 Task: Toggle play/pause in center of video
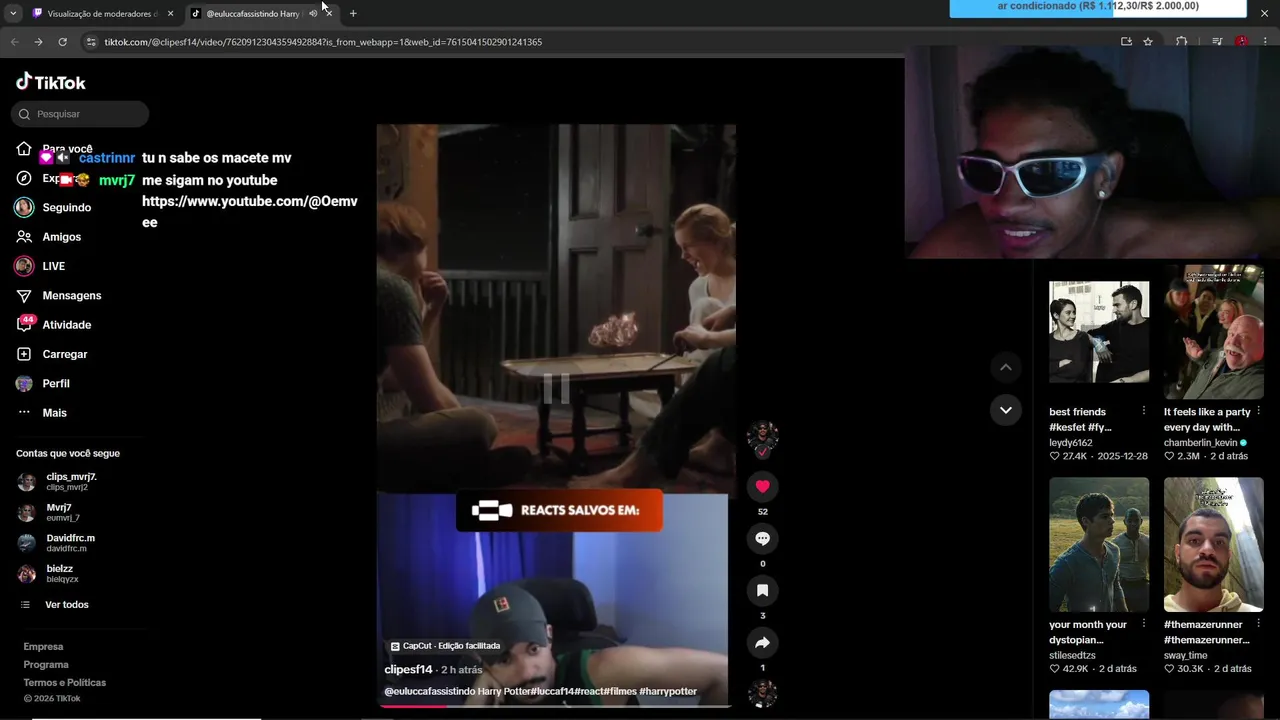(556, 388)
